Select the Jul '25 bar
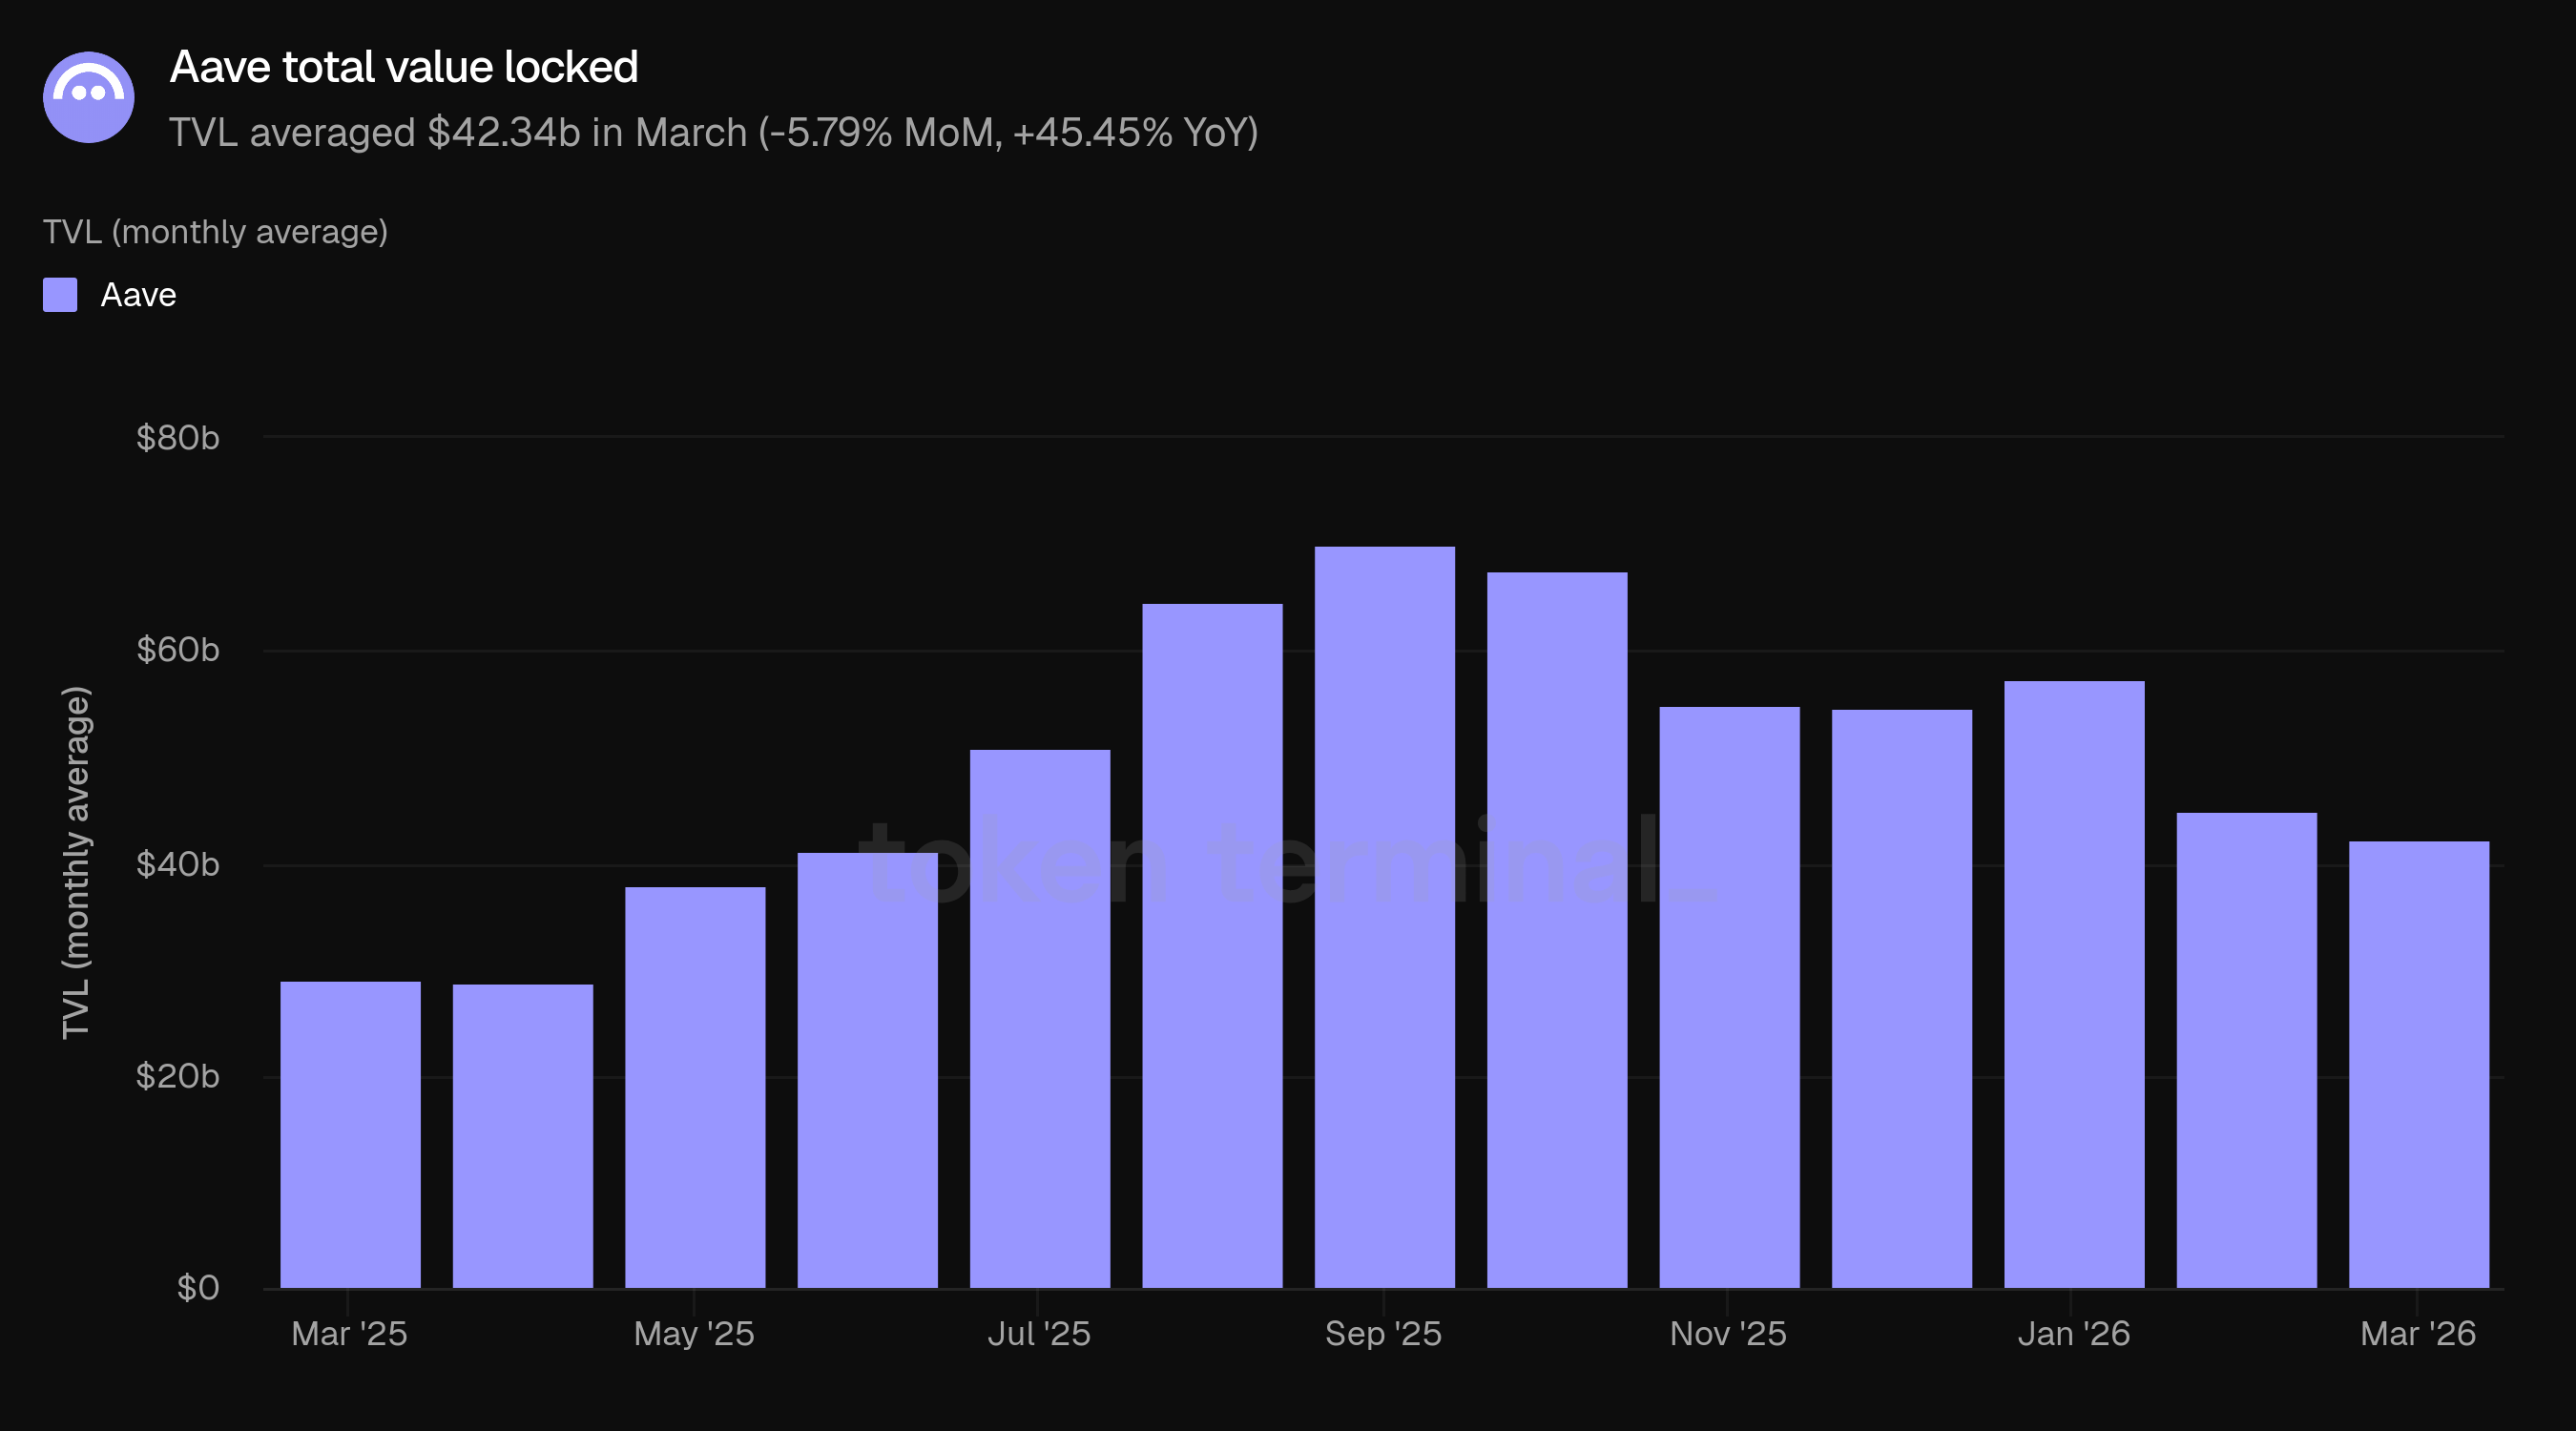 click(1040, 1018)
